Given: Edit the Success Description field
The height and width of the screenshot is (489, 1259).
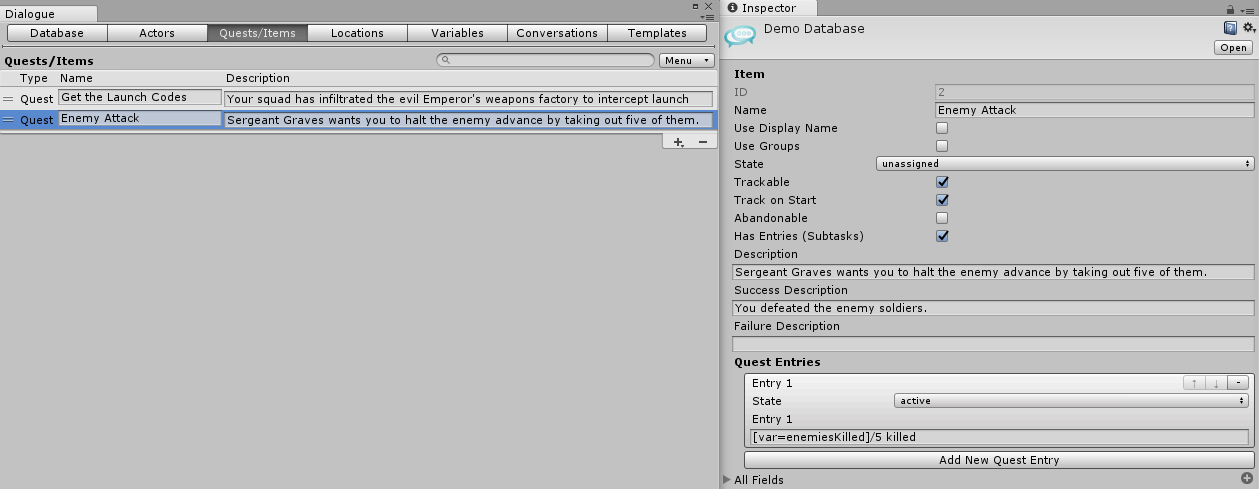Looking at the screenshot, I should point(993,308).
